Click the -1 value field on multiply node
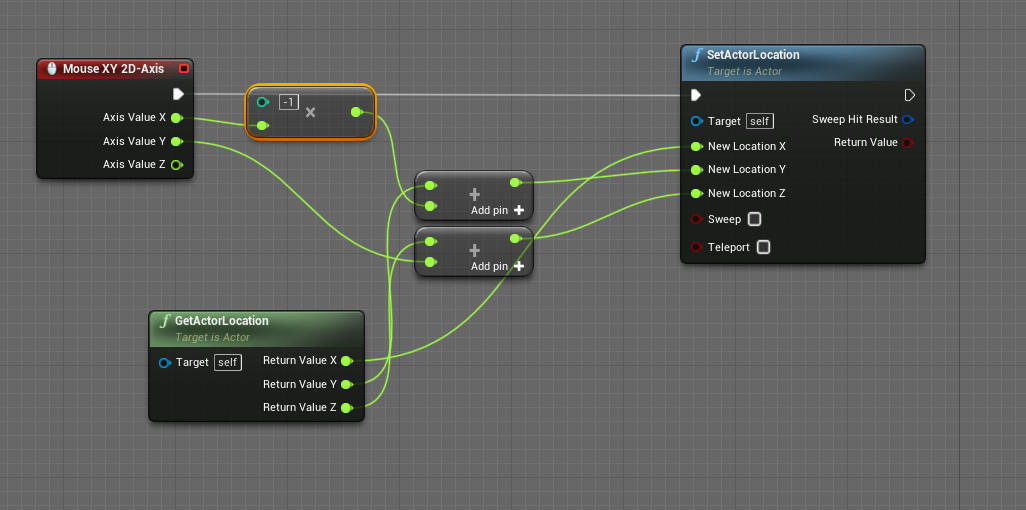1026x510 pixels. 289,102
